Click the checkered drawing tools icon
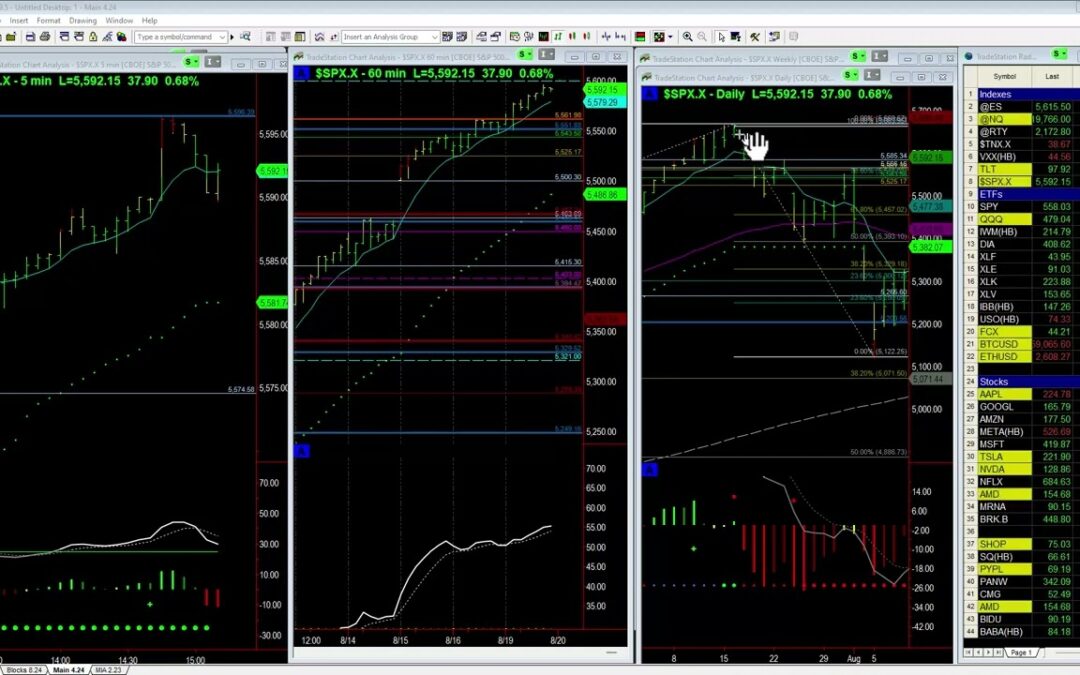1080x675 pixels. pyautogui.click(x=659, y=37)
